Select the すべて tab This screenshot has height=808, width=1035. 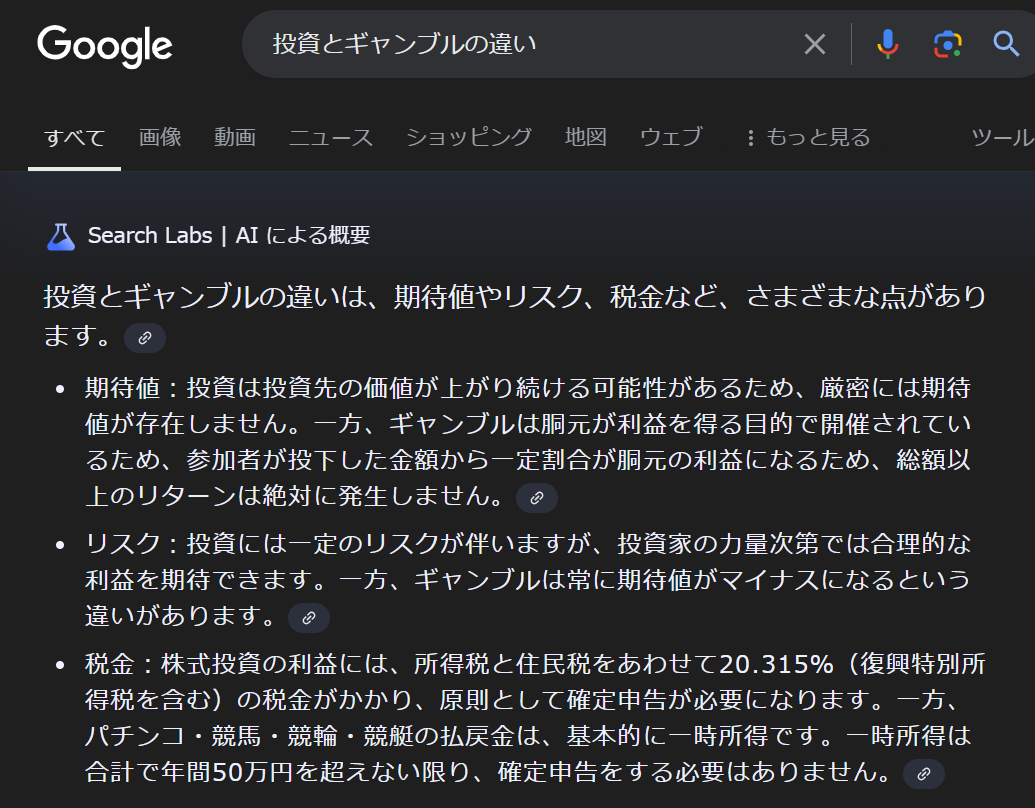(74, 138)
